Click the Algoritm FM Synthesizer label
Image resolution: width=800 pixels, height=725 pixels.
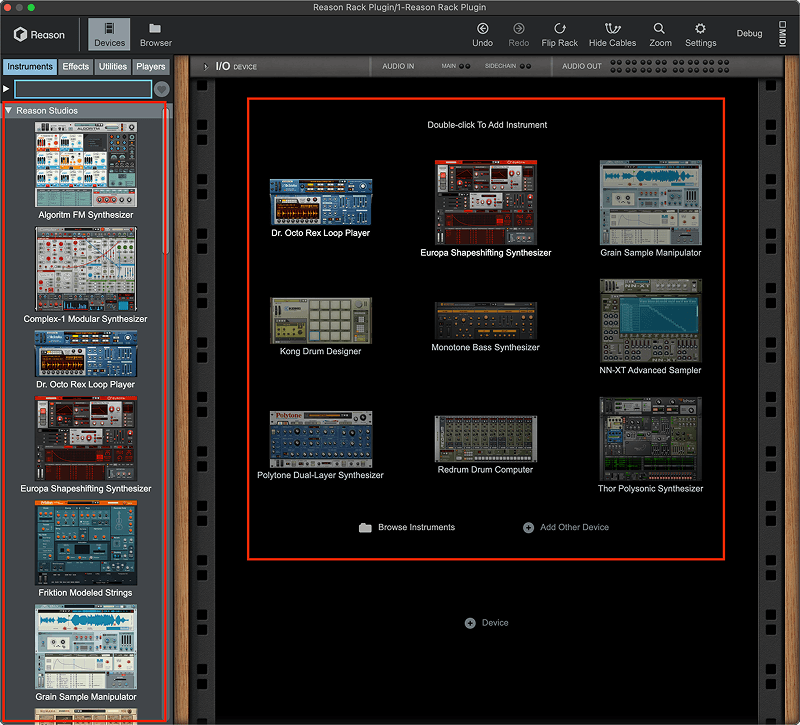86,215
